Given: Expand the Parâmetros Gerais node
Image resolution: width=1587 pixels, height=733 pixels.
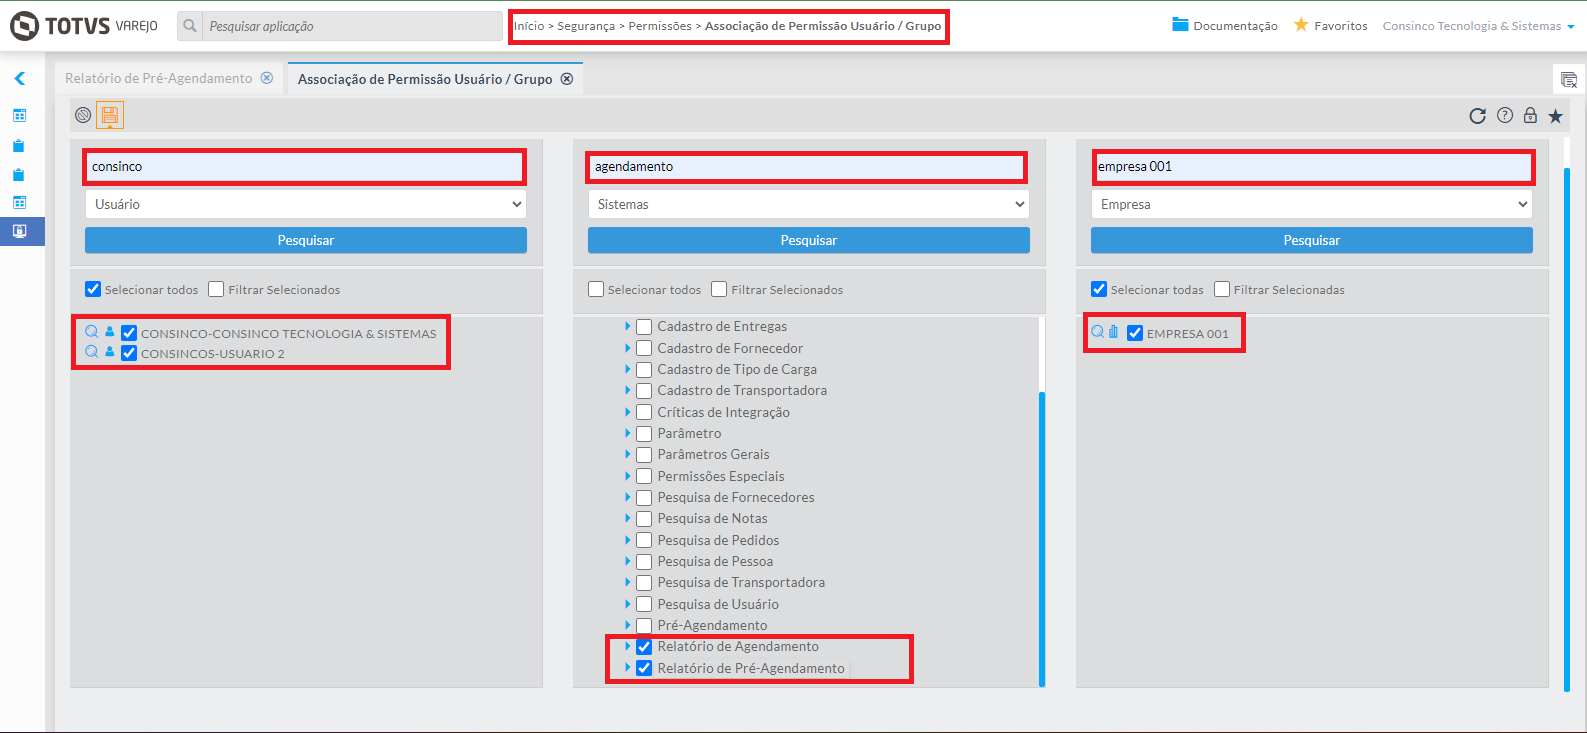Looking at the screenshot, I should point(627,454).
